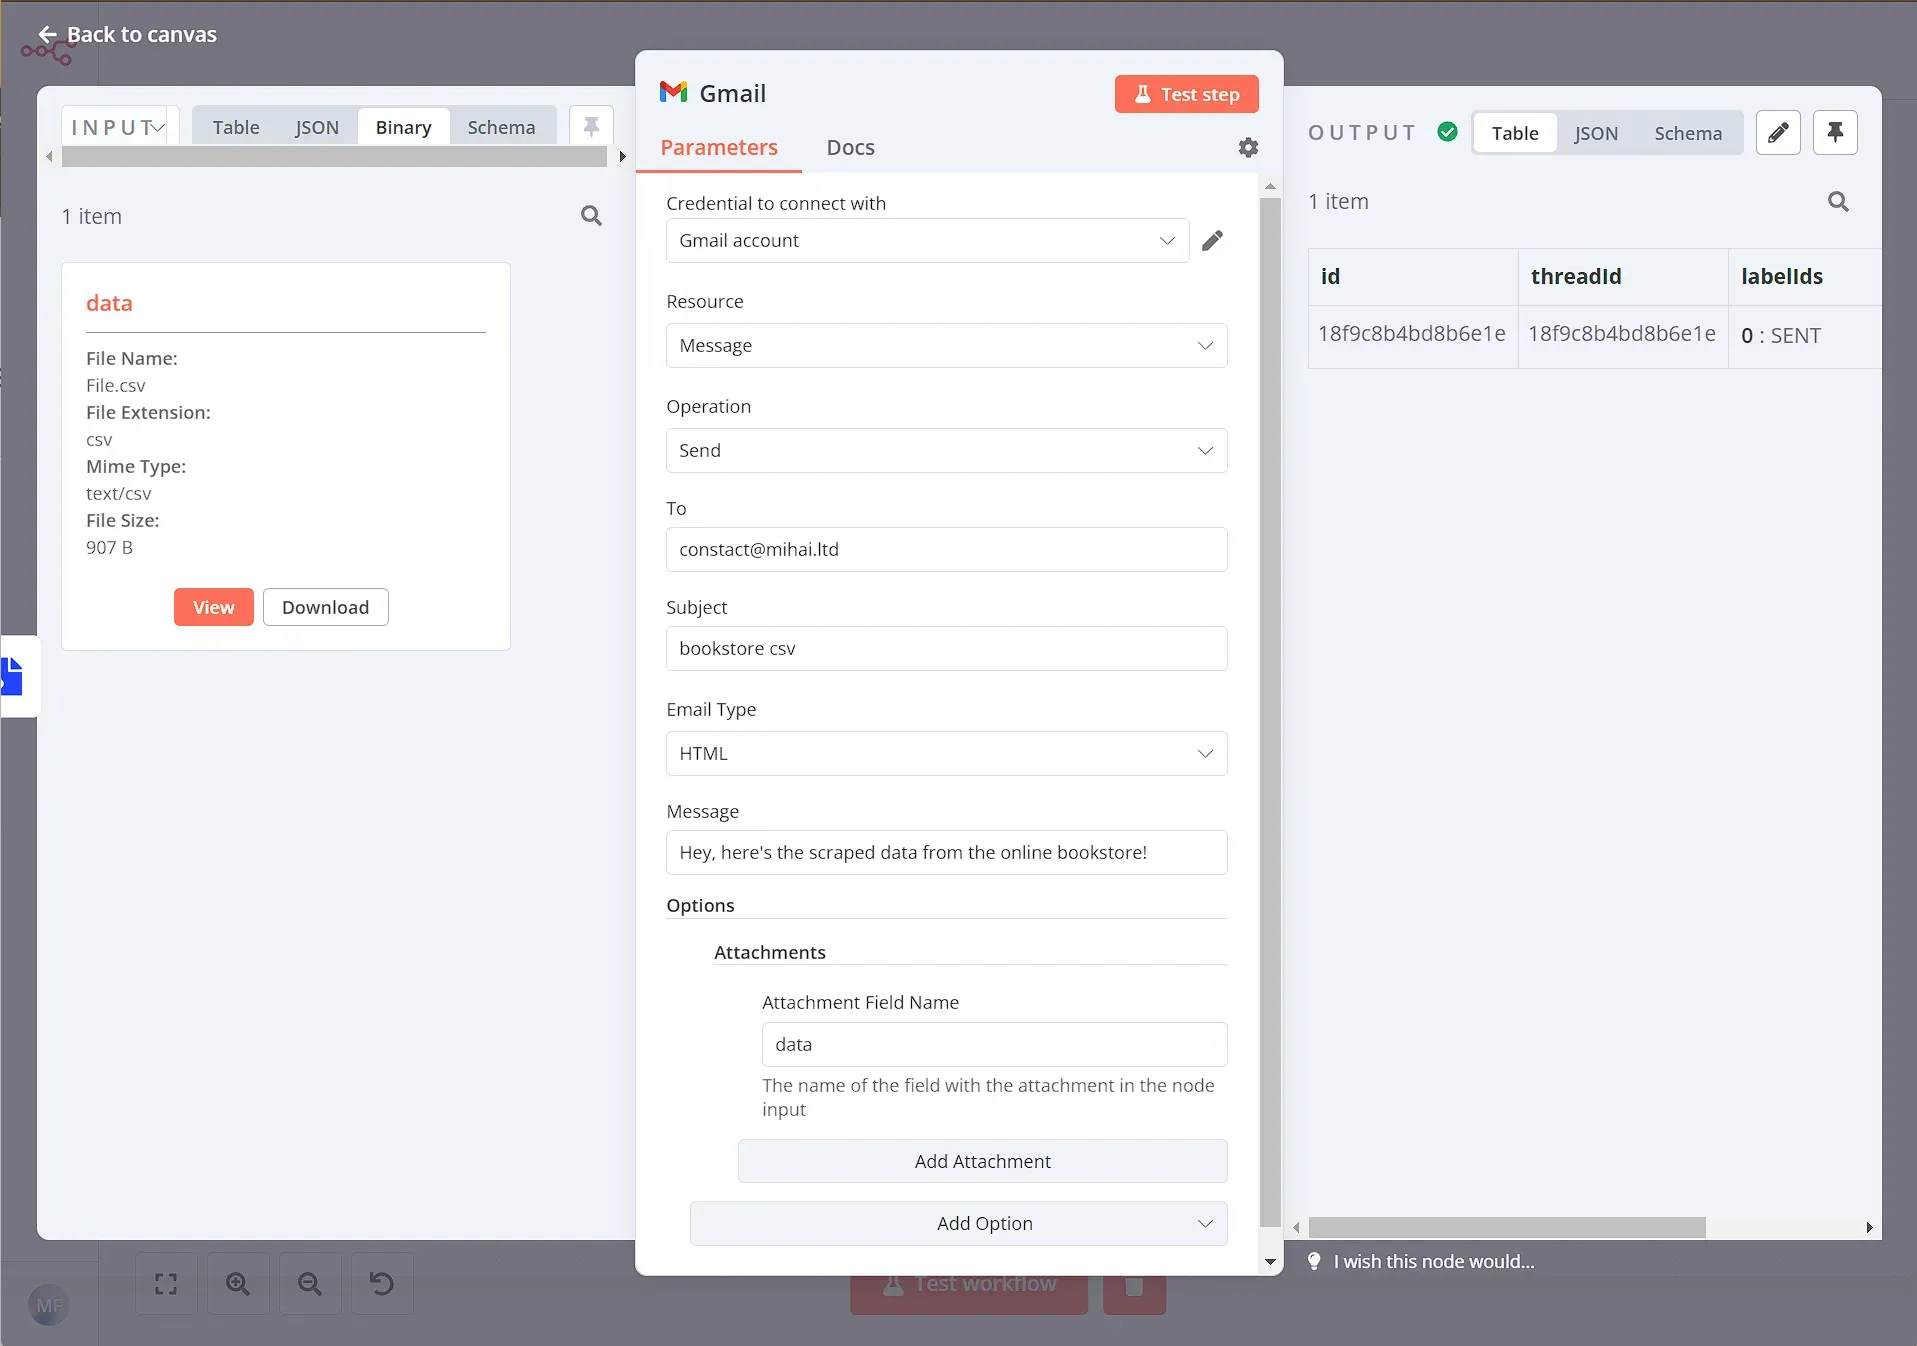Pin the output data
The height and width of the screenshot is (1346, 1917).
click(x=1835, y=132)
